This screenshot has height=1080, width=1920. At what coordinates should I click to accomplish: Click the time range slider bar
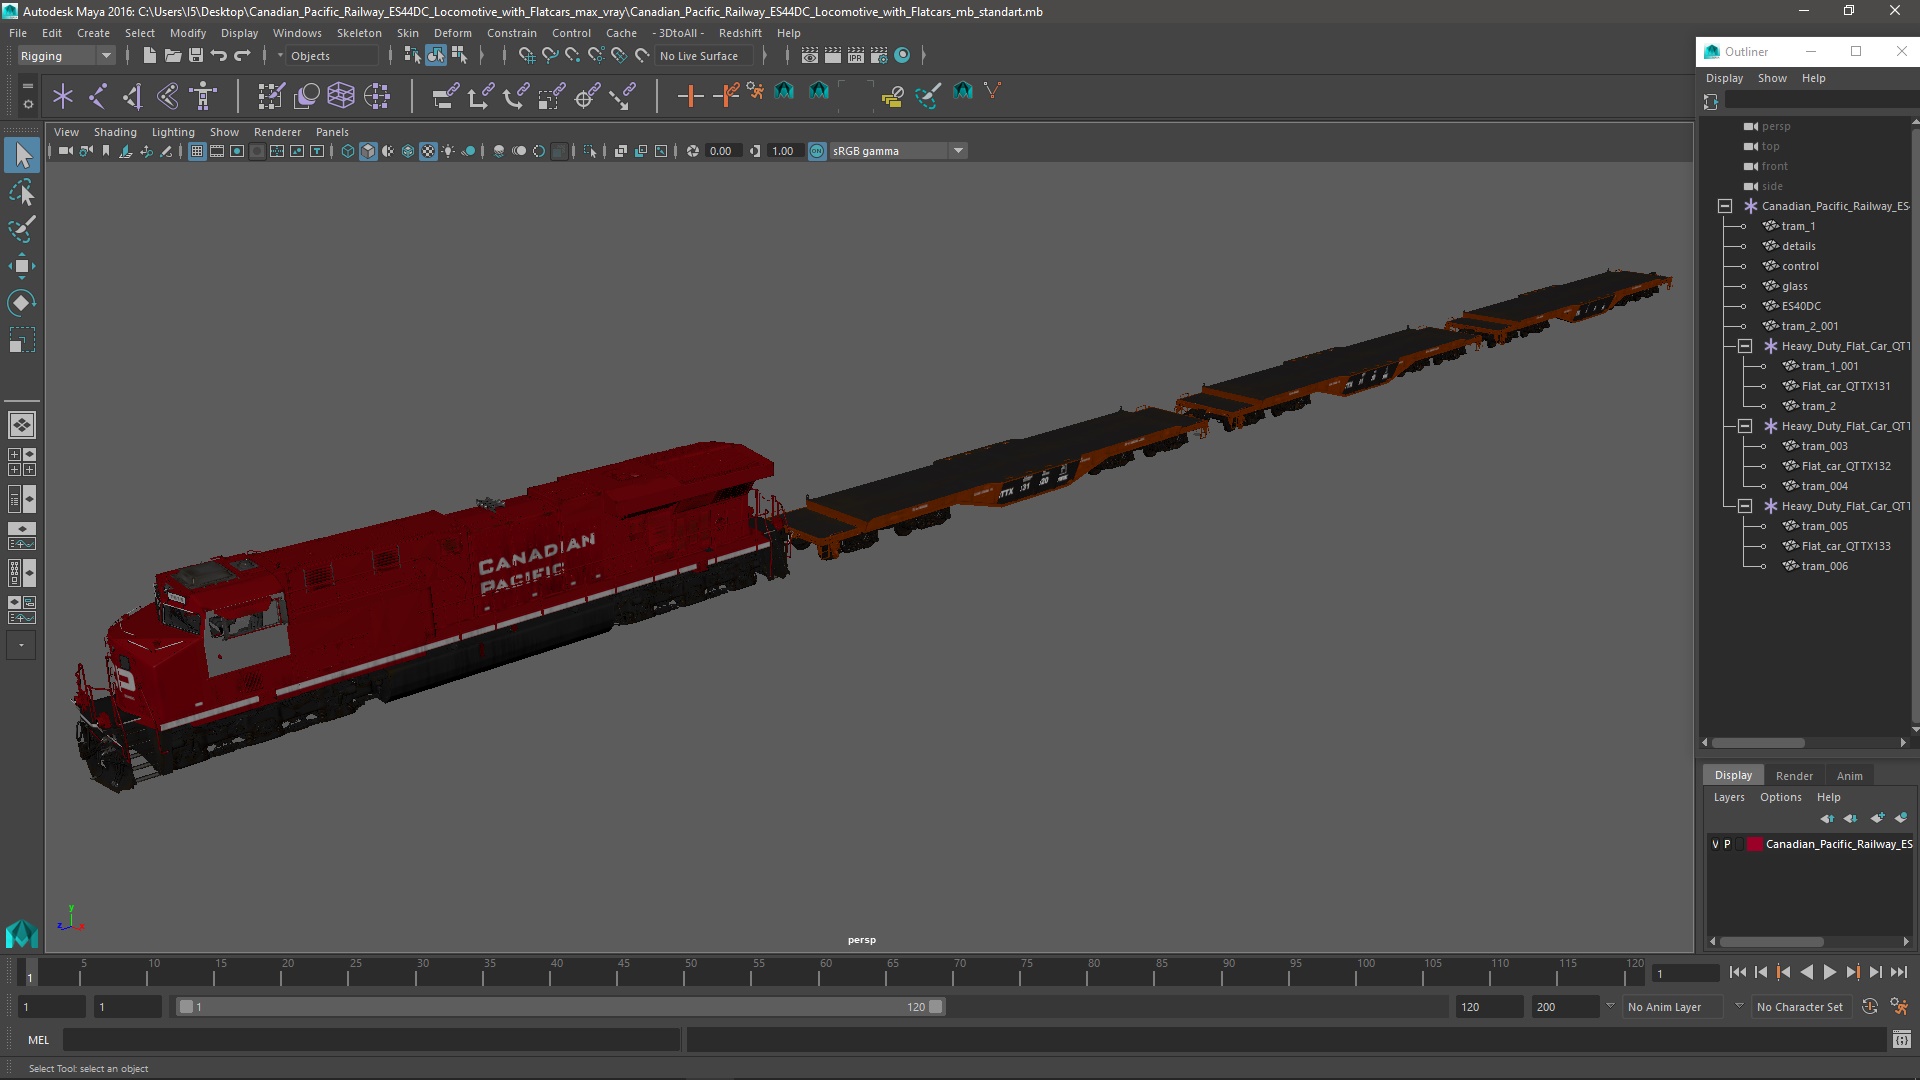[560, 1007]
